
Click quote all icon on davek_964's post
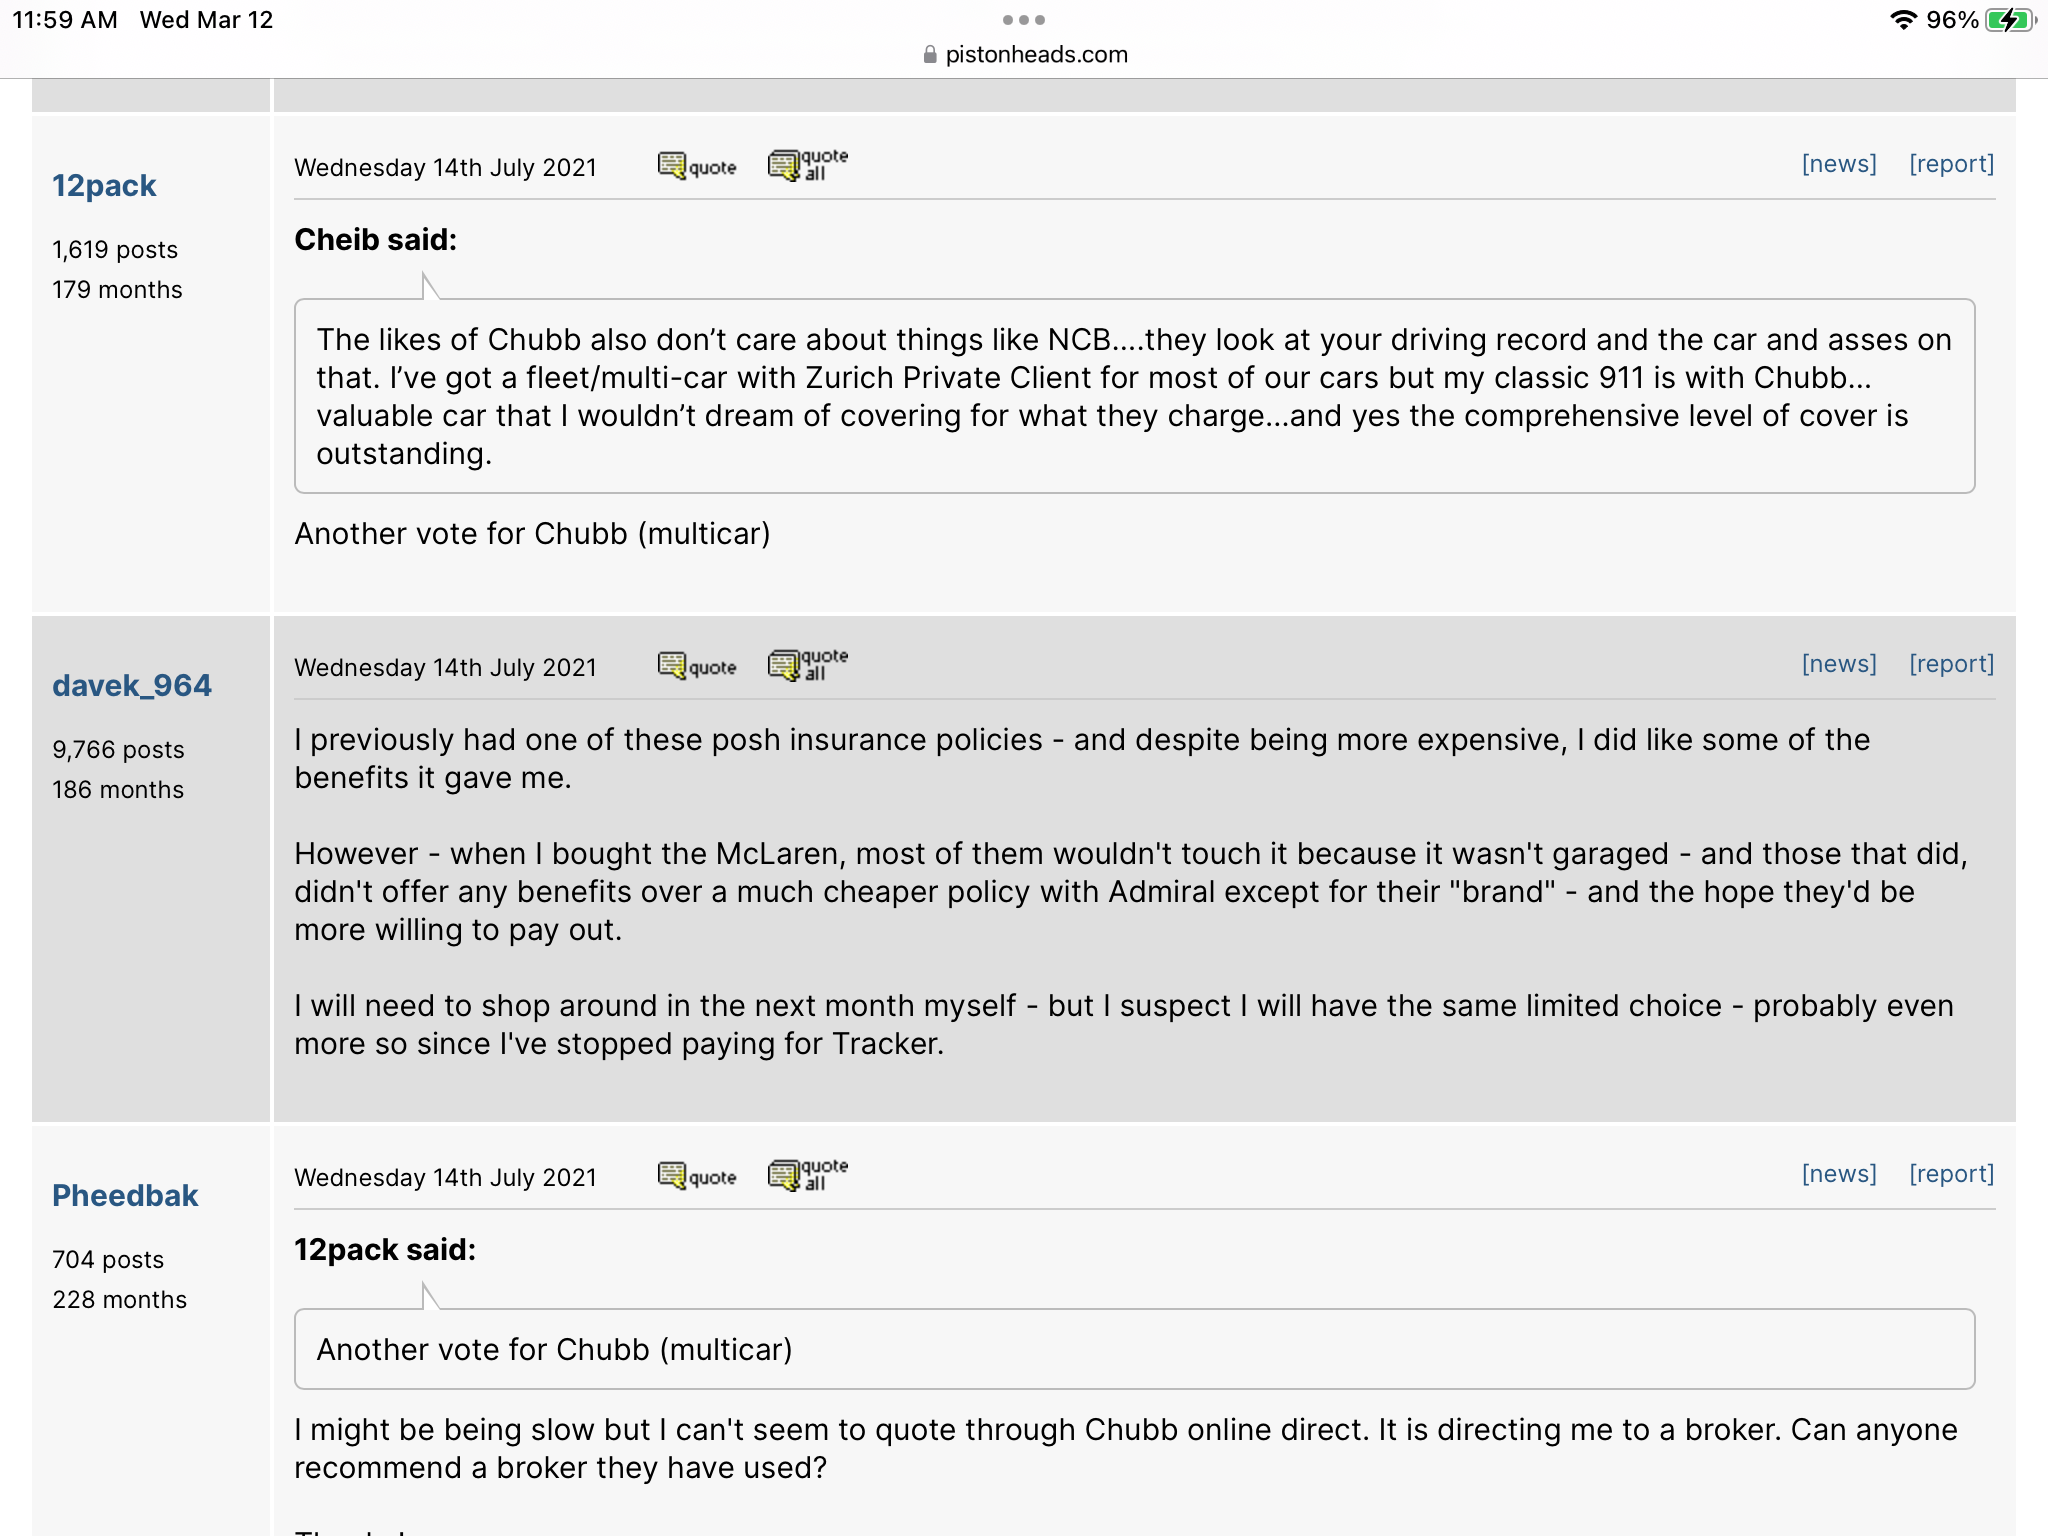point(807,665)
